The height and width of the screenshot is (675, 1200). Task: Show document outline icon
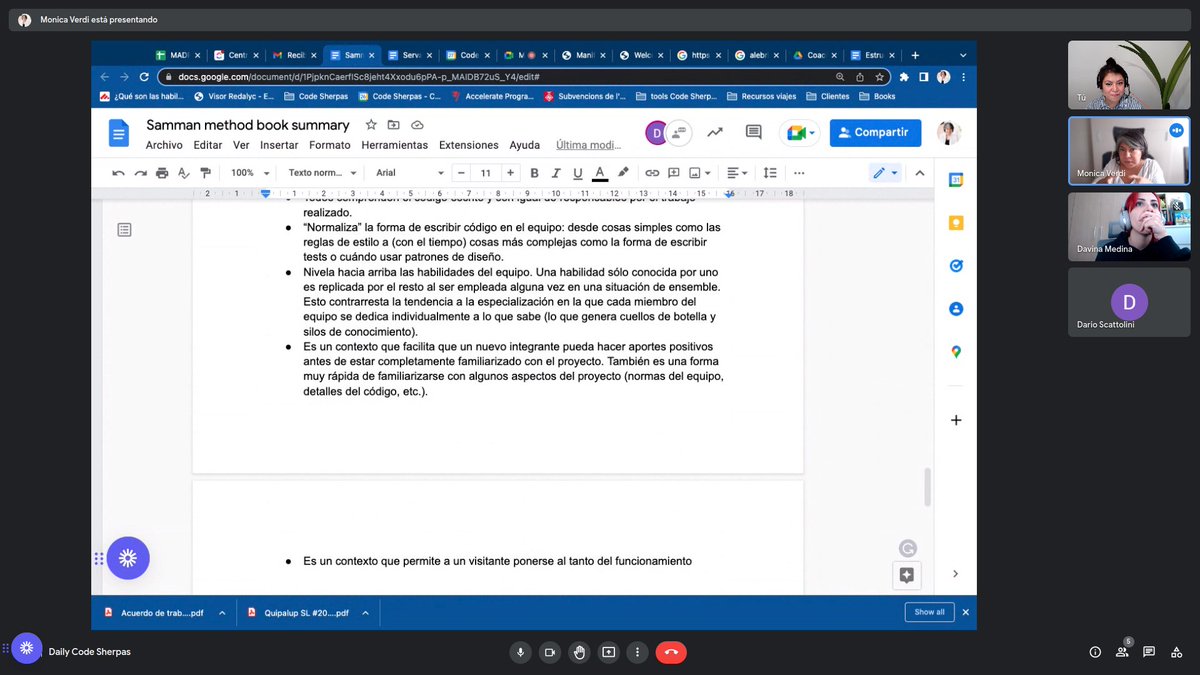click(x=124, y=230)
